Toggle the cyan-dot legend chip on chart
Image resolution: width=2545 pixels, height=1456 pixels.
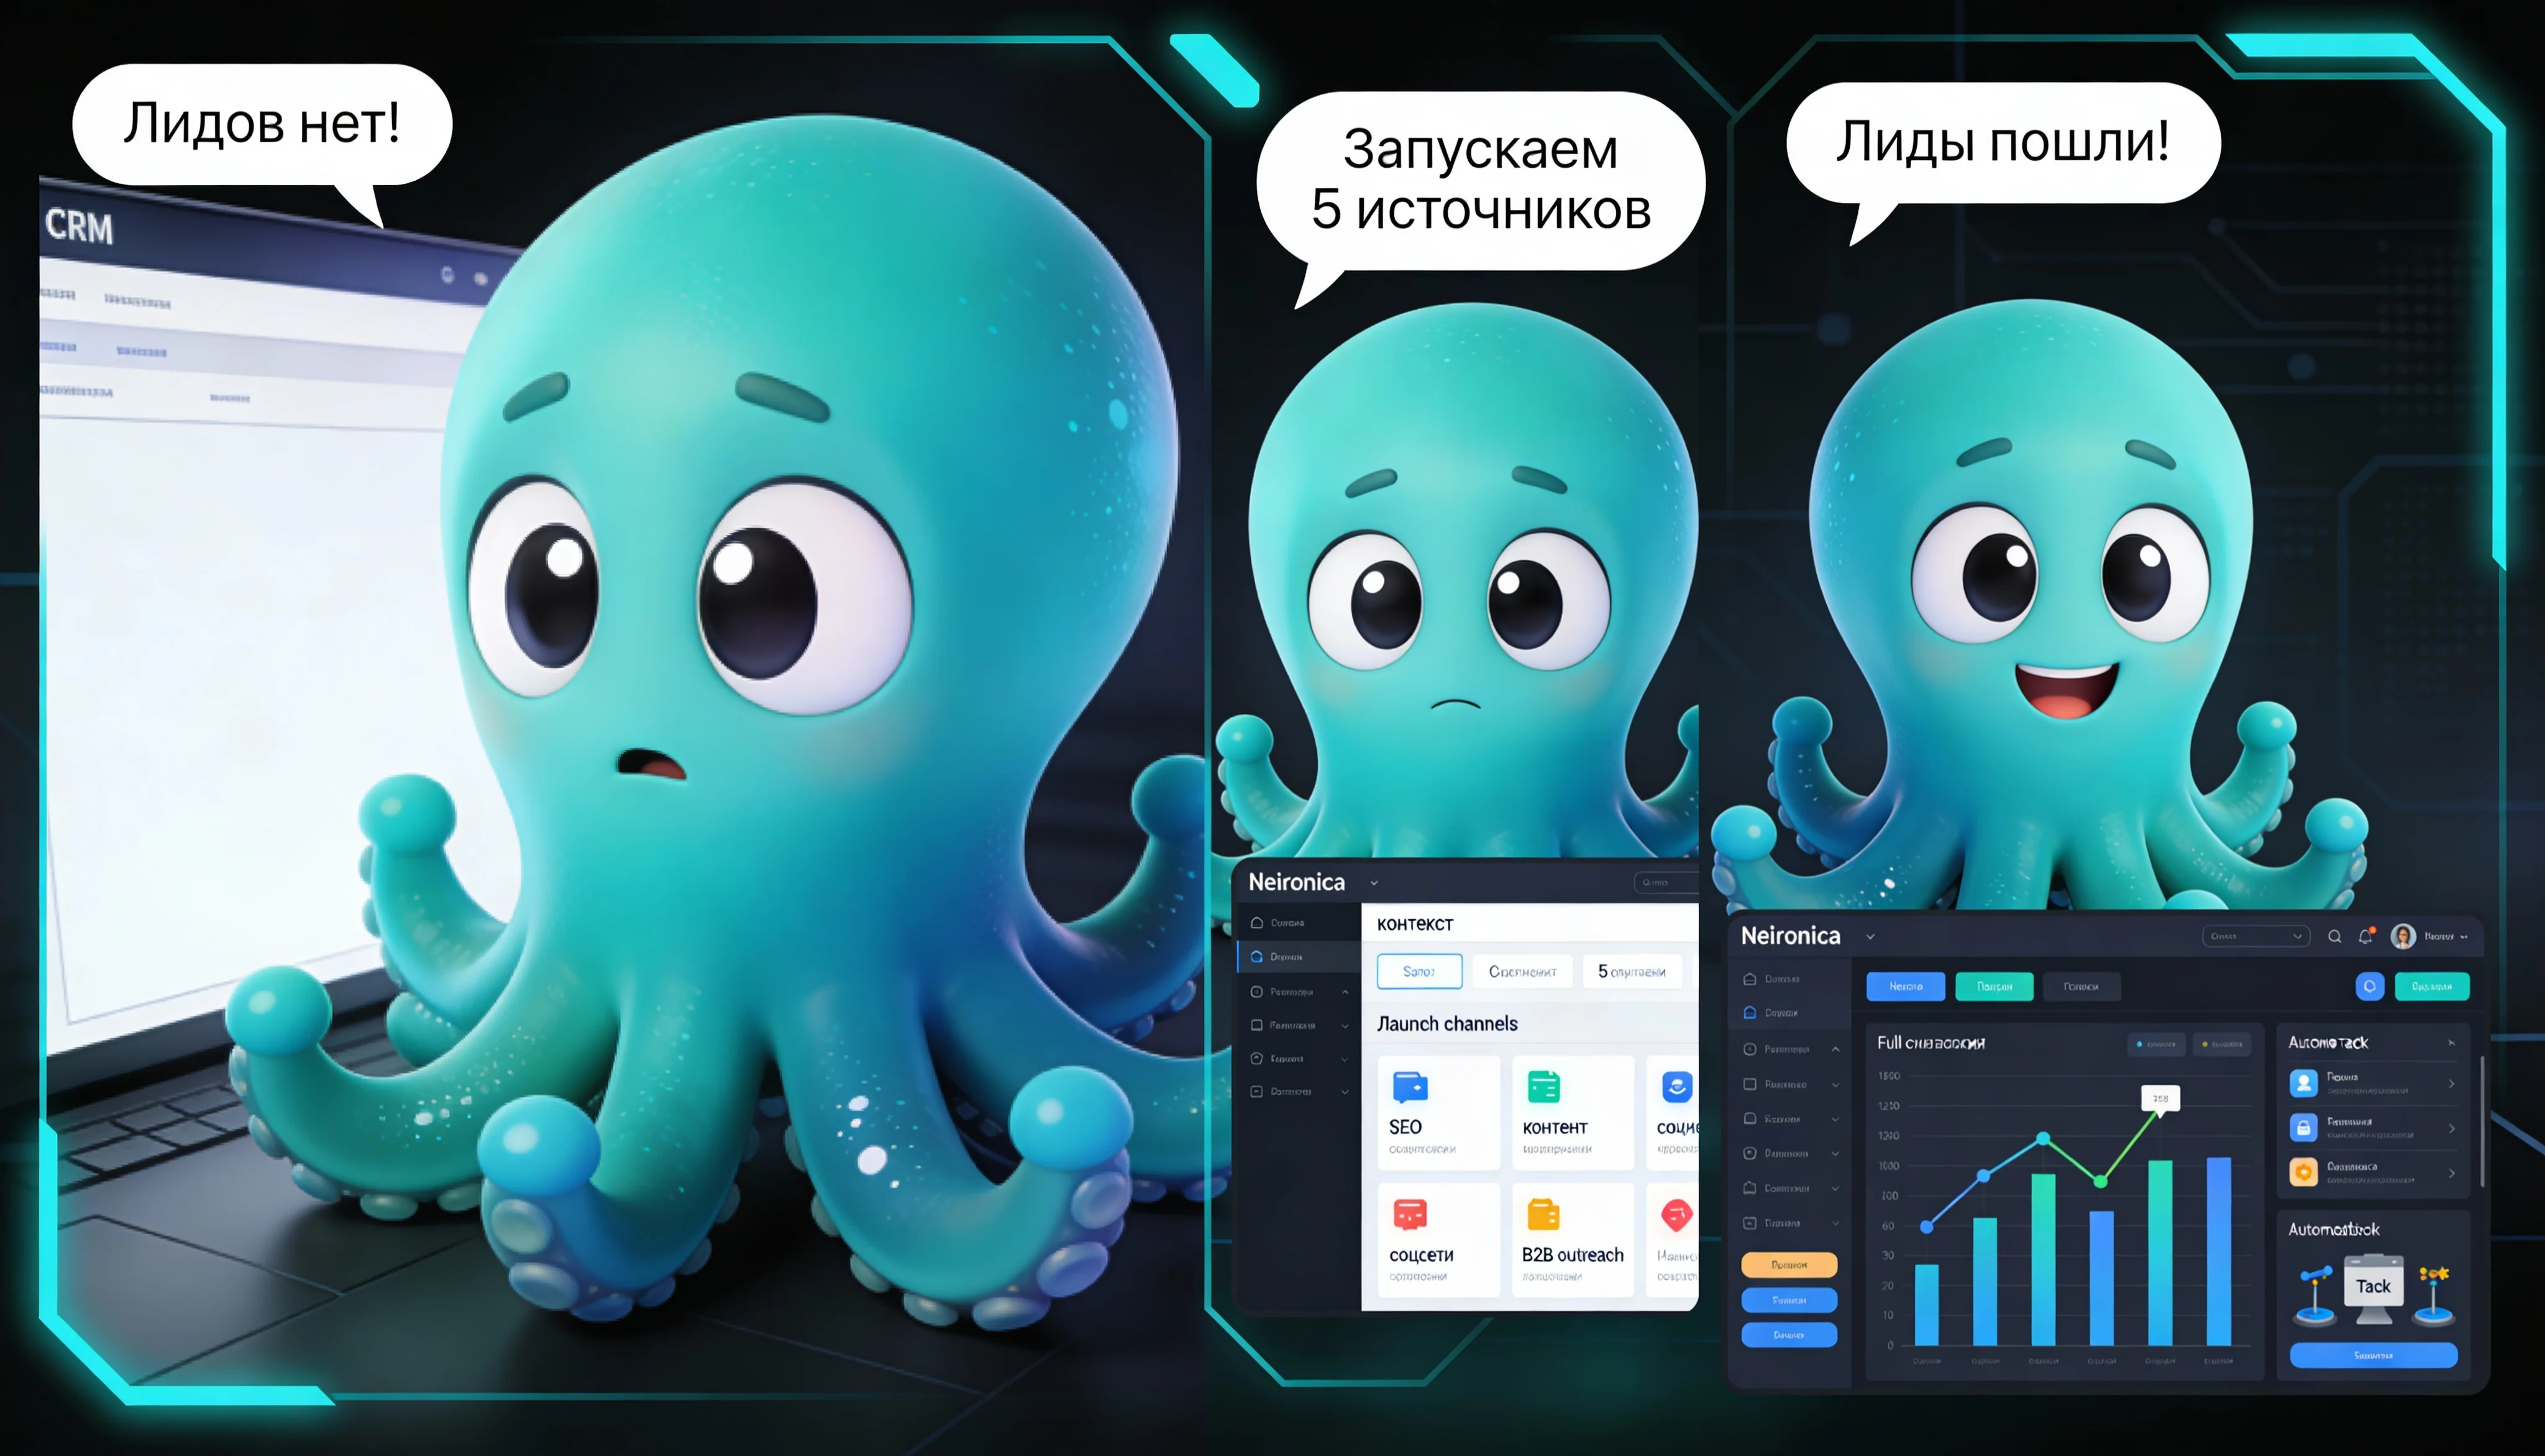pyautogui.click(x=2156, y=1044)
